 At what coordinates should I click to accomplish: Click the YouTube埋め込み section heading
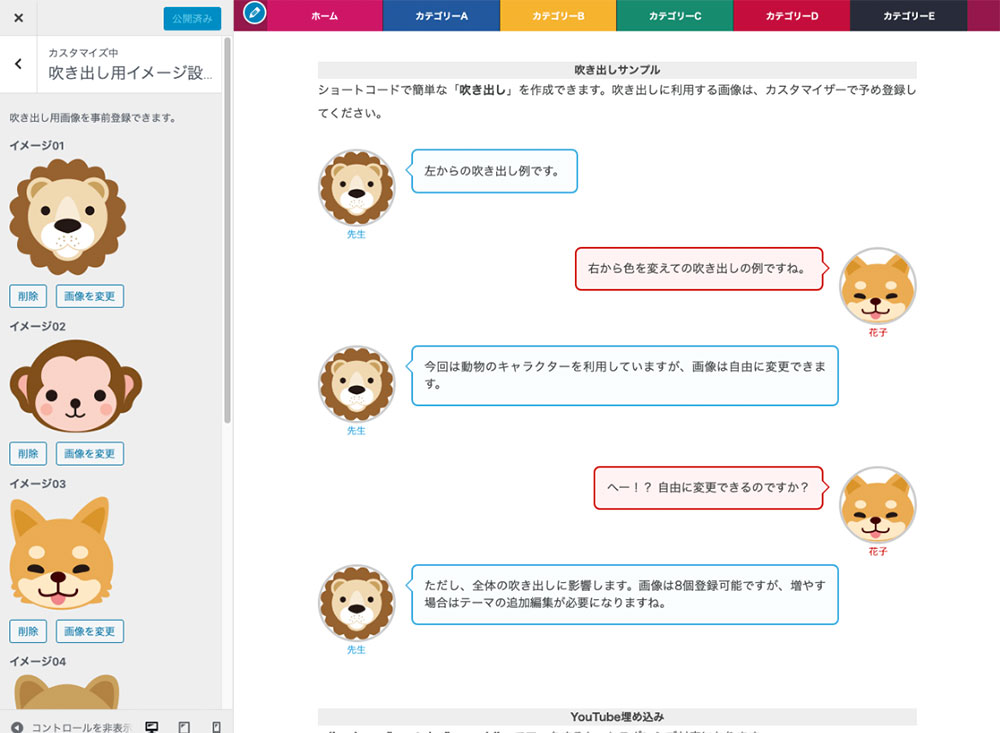(617, 716)
